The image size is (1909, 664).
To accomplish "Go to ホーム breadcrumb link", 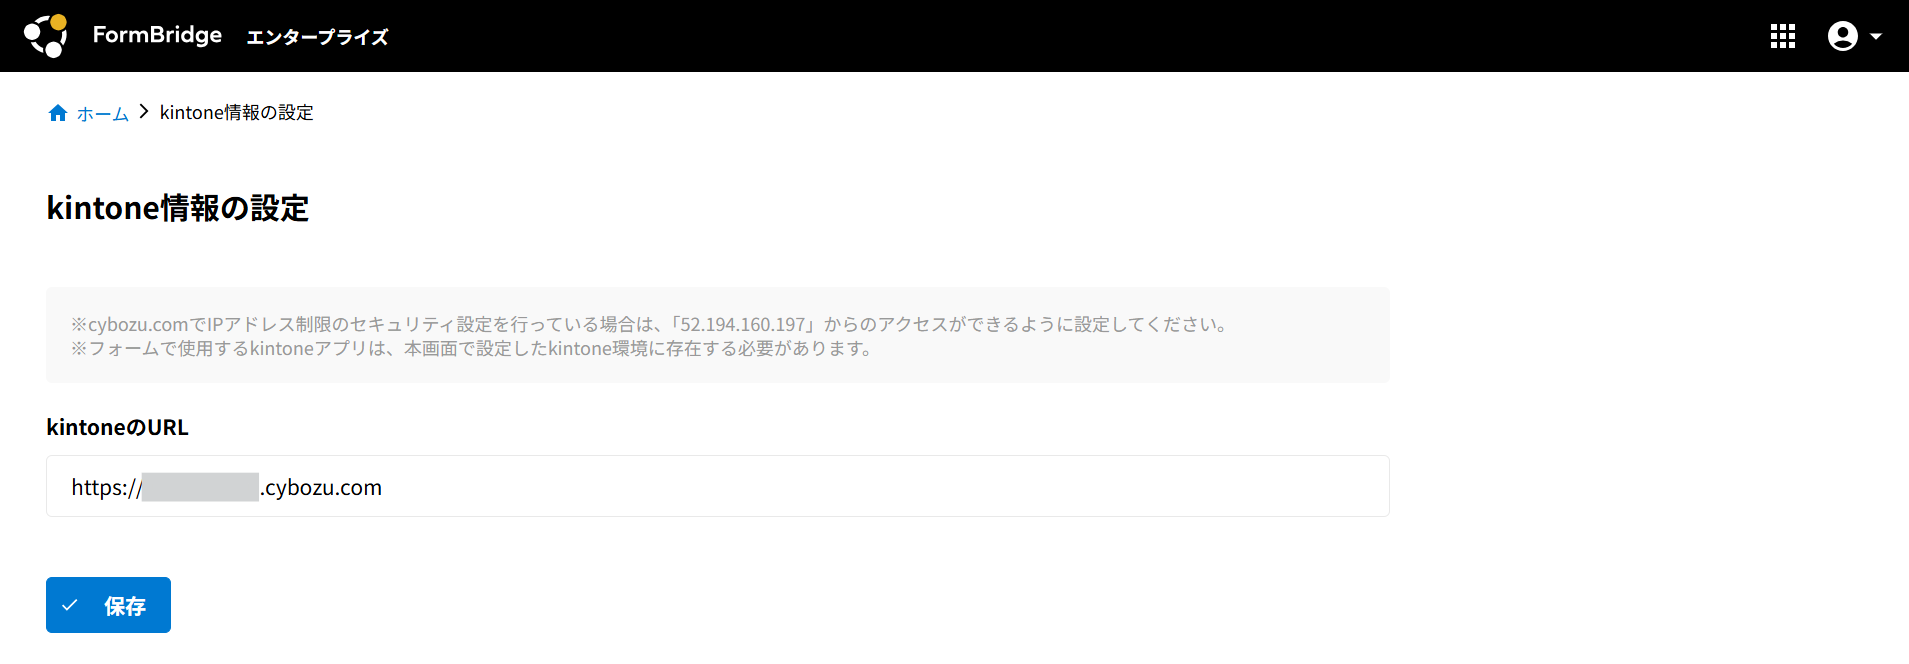I will coord(103,114).
